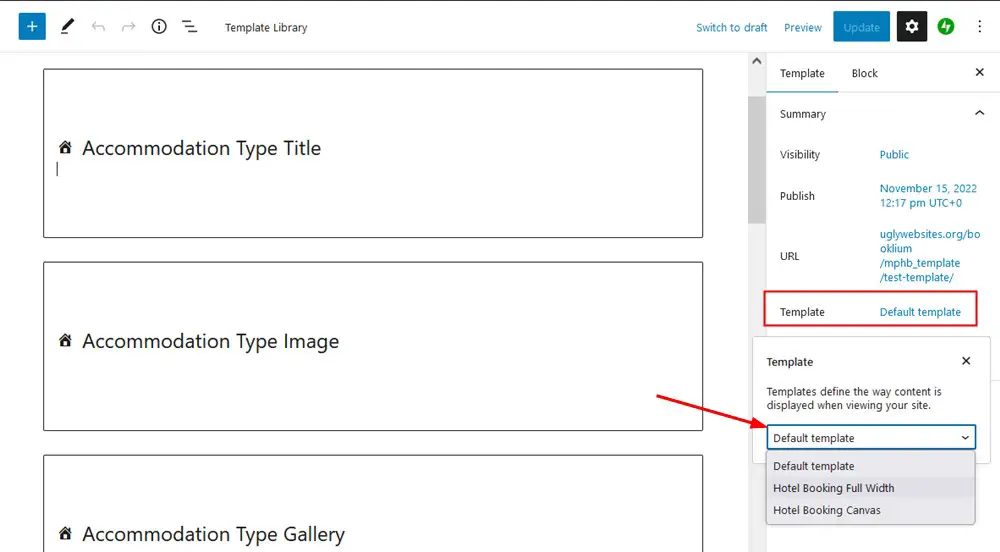Click the editor scrollbar up arrow
Viewport: 1000px width, 552px height.
click(756, 61)
